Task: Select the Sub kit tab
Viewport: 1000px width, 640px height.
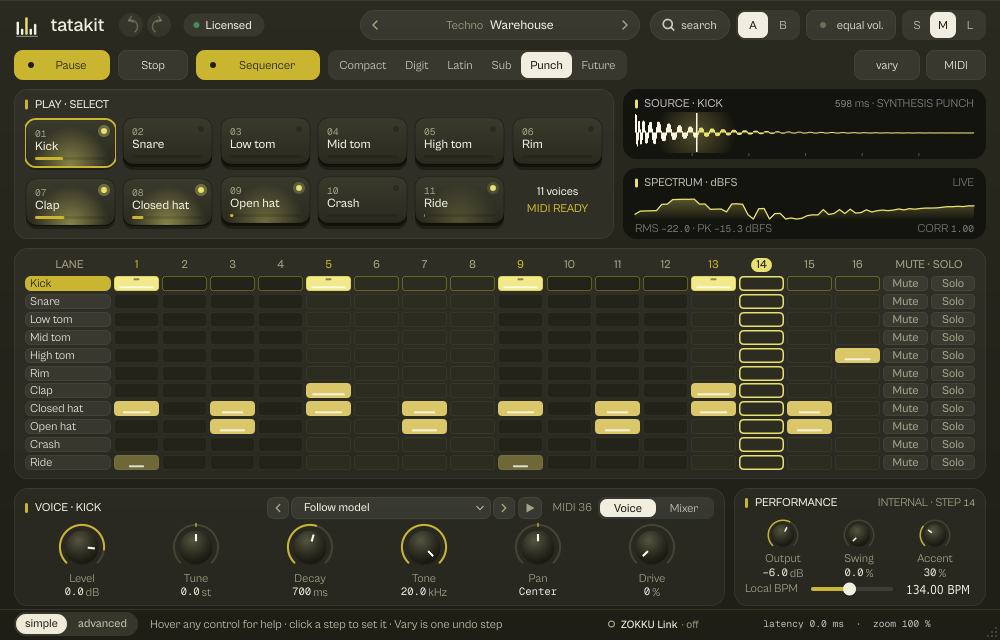Action: point(501,65)
